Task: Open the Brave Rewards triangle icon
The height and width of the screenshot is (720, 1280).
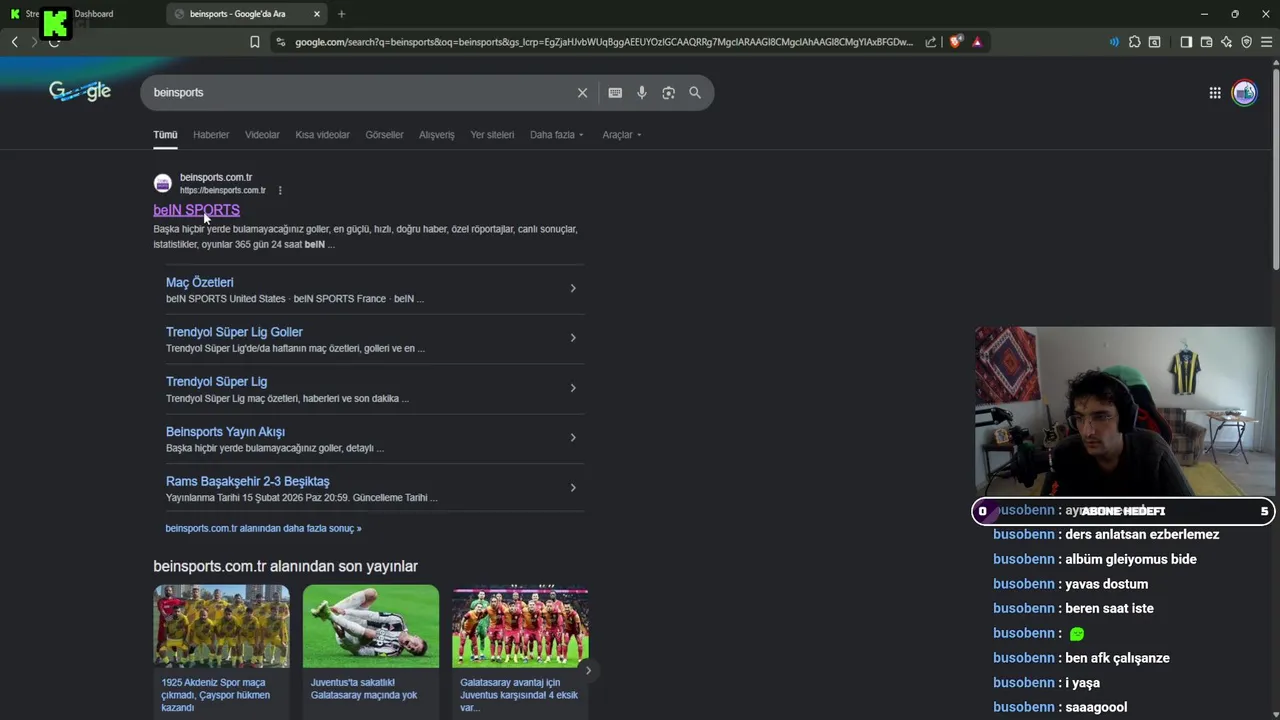Action: [x=977, y=42]
